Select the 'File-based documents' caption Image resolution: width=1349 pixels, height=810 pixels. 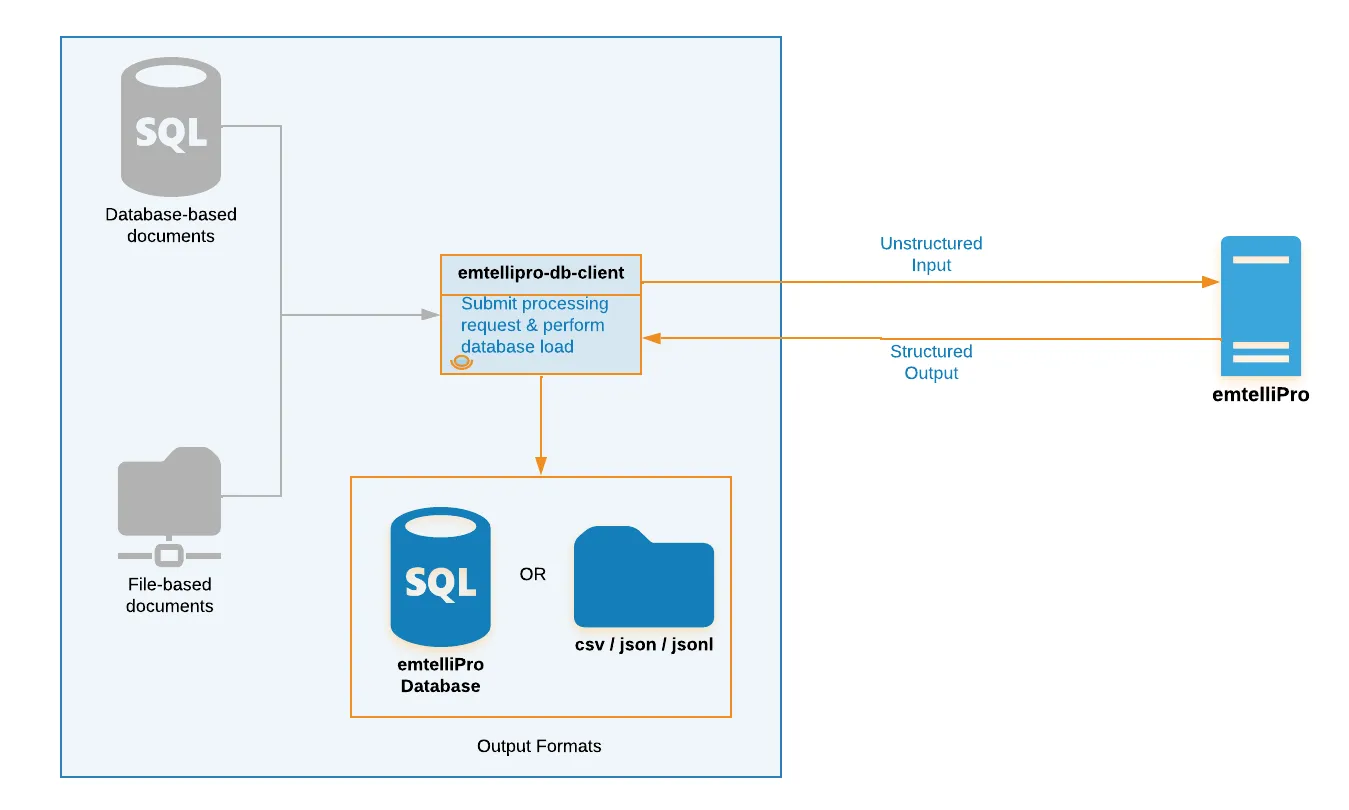(169, 595)
